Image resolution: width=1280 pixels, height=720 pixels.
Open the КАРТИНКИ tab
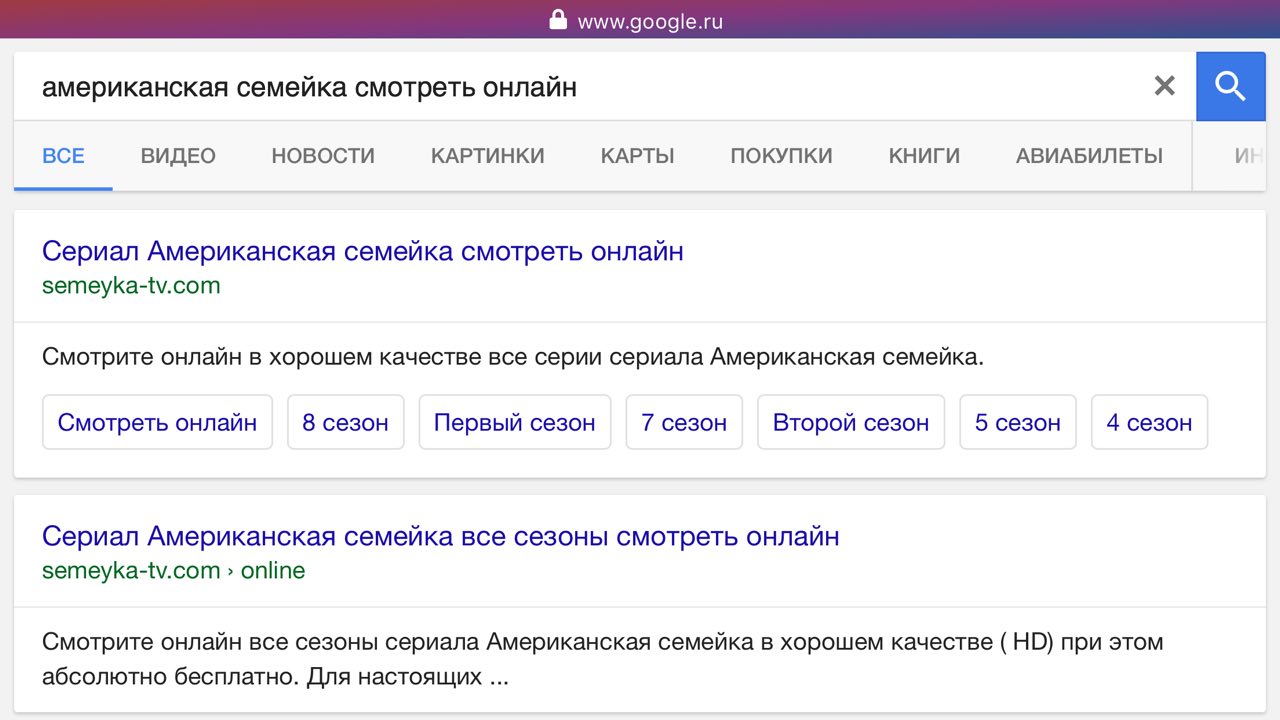[x=488, y=156]
